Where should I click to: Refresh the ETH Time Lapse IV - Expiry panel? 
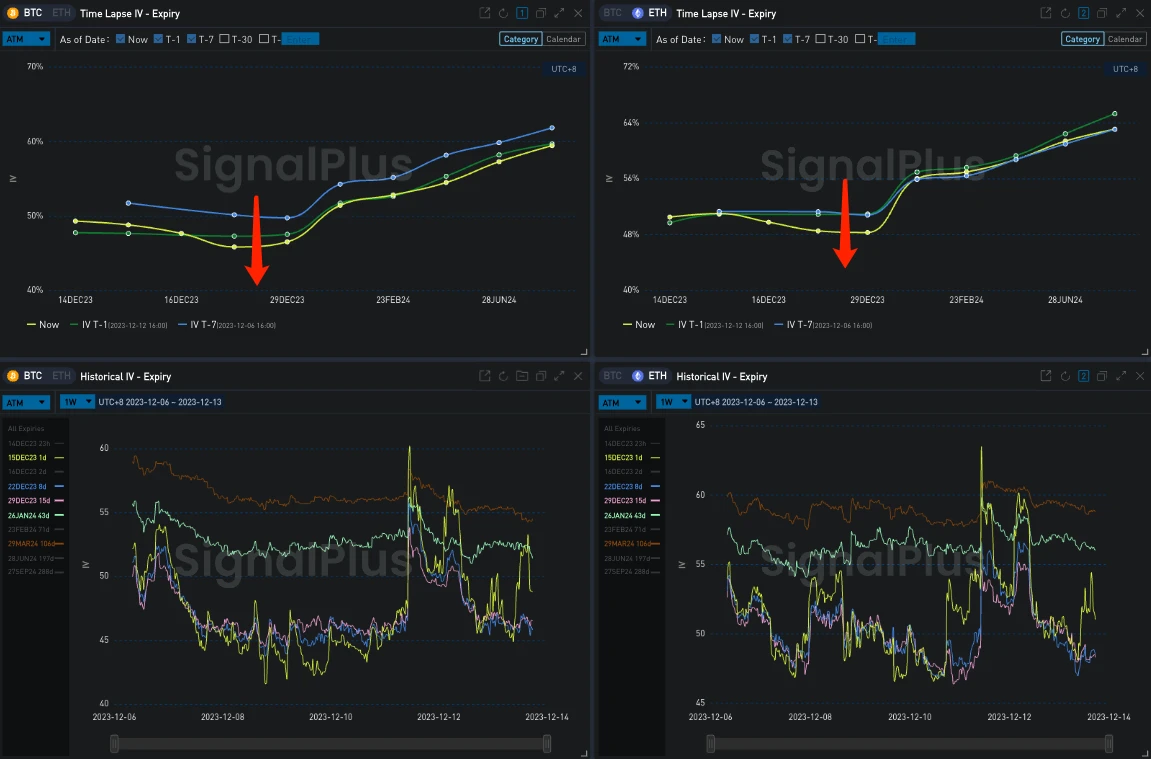[x=1063, y=13]
